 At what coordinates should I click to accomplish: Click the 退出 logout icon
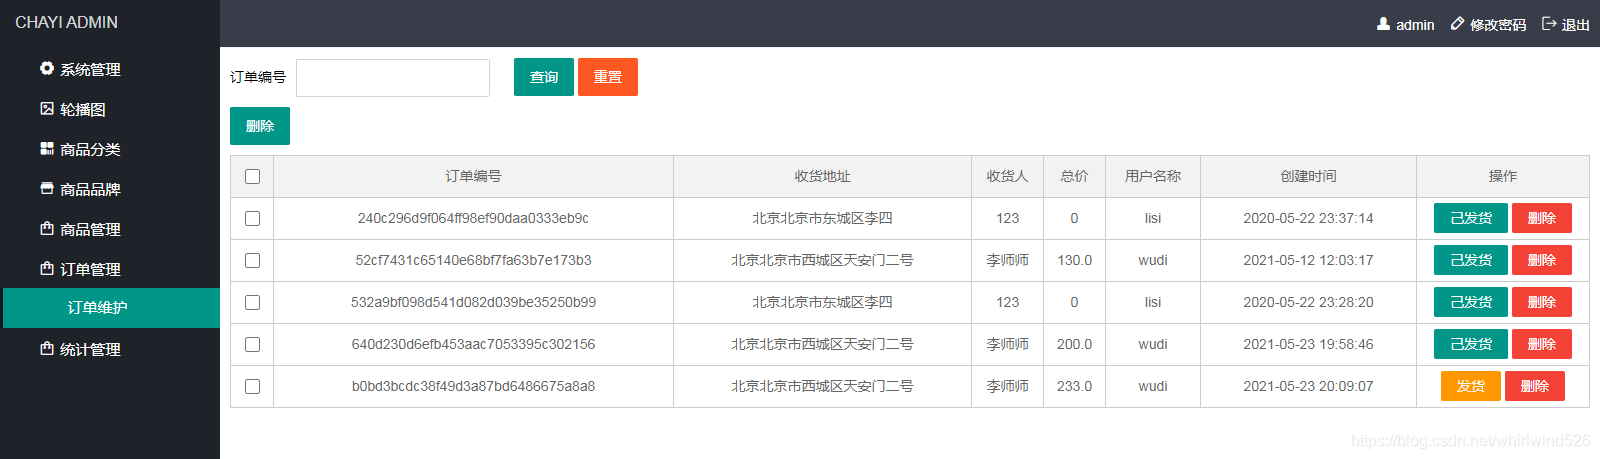pyautogui.click(x=1549, y=23)
